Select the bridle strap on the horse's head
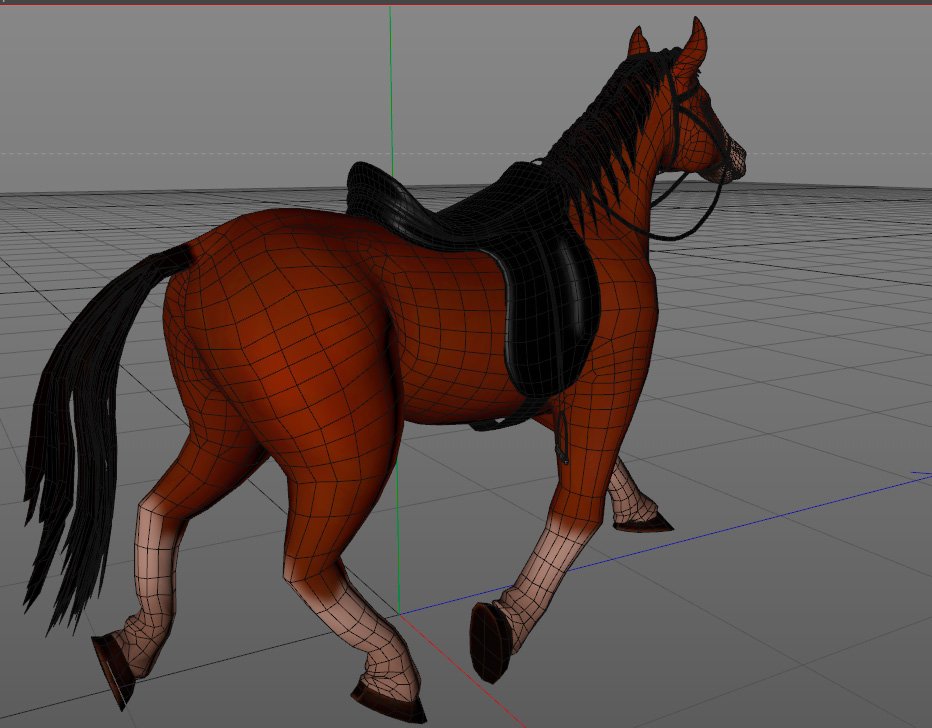Viewport: 932px width, 728px height. tap(679, 125)
